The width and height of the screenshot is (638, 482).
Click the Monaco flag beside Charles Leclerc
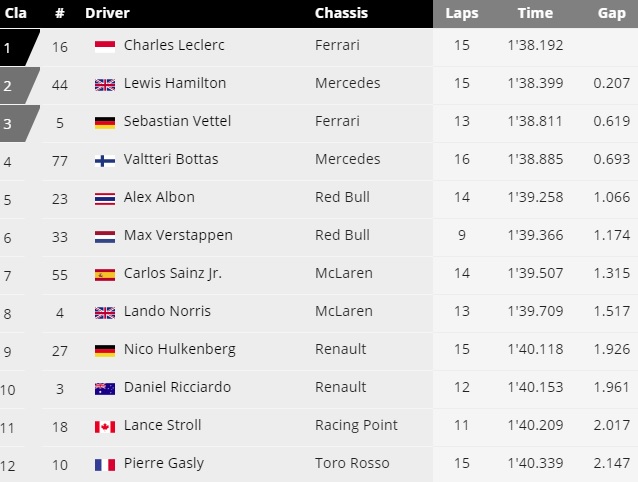(104, 46)
